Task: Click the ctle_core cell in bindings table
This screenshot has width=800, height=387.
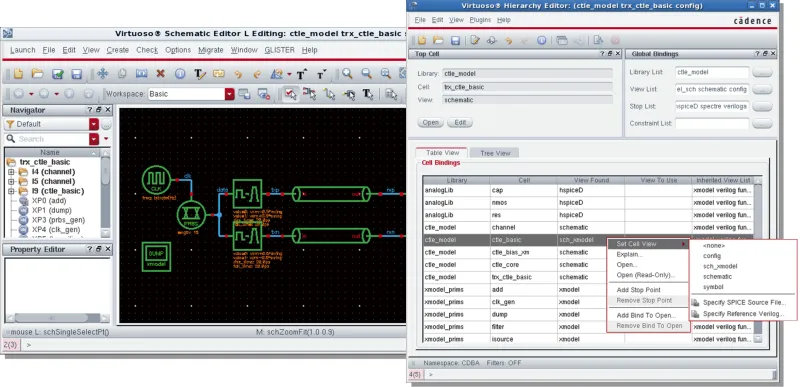Action: [523, 265]
